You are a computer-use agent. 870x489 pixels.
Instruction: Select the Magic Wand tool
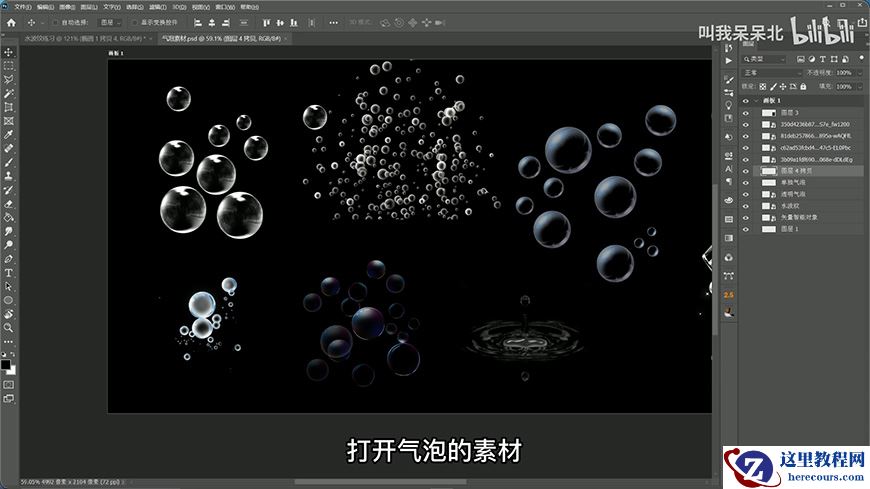(x=8, y=94)
